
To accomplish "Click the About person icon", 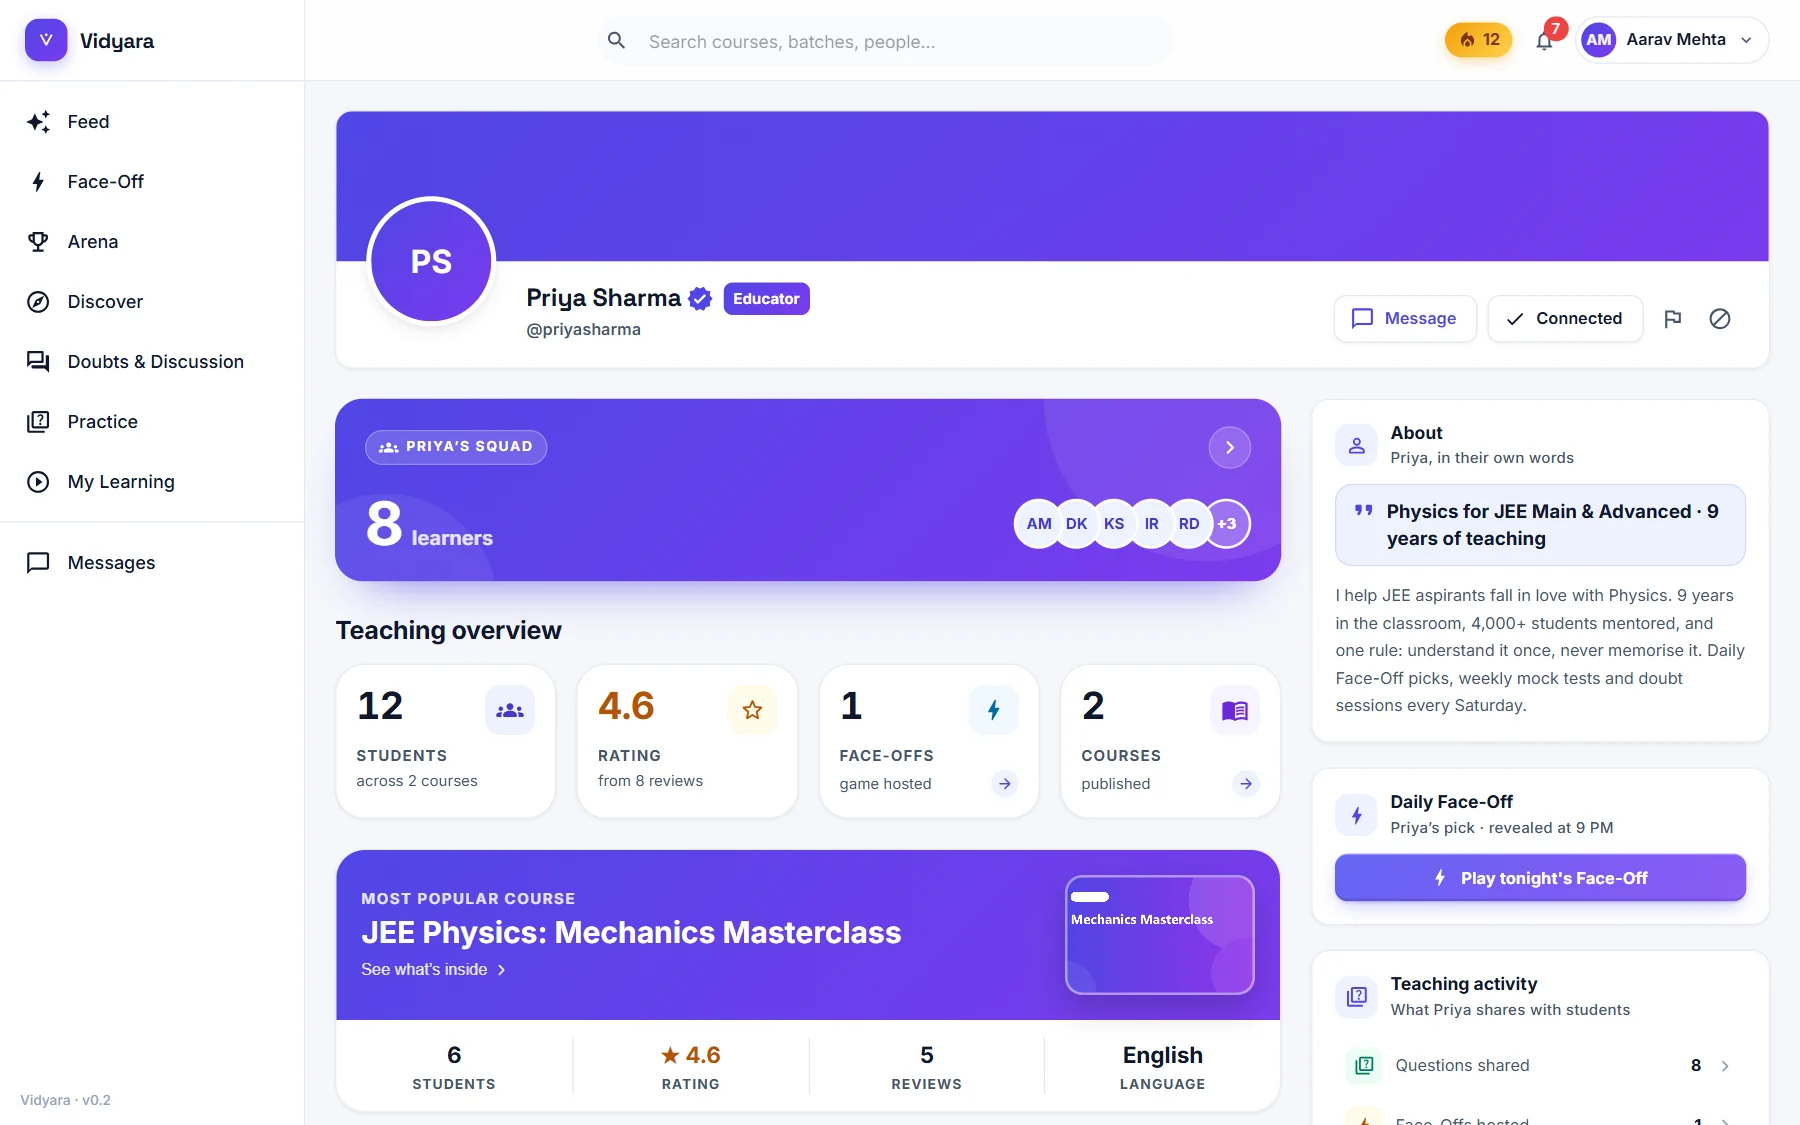I will pyautogui.click(x=1357, y=445).
